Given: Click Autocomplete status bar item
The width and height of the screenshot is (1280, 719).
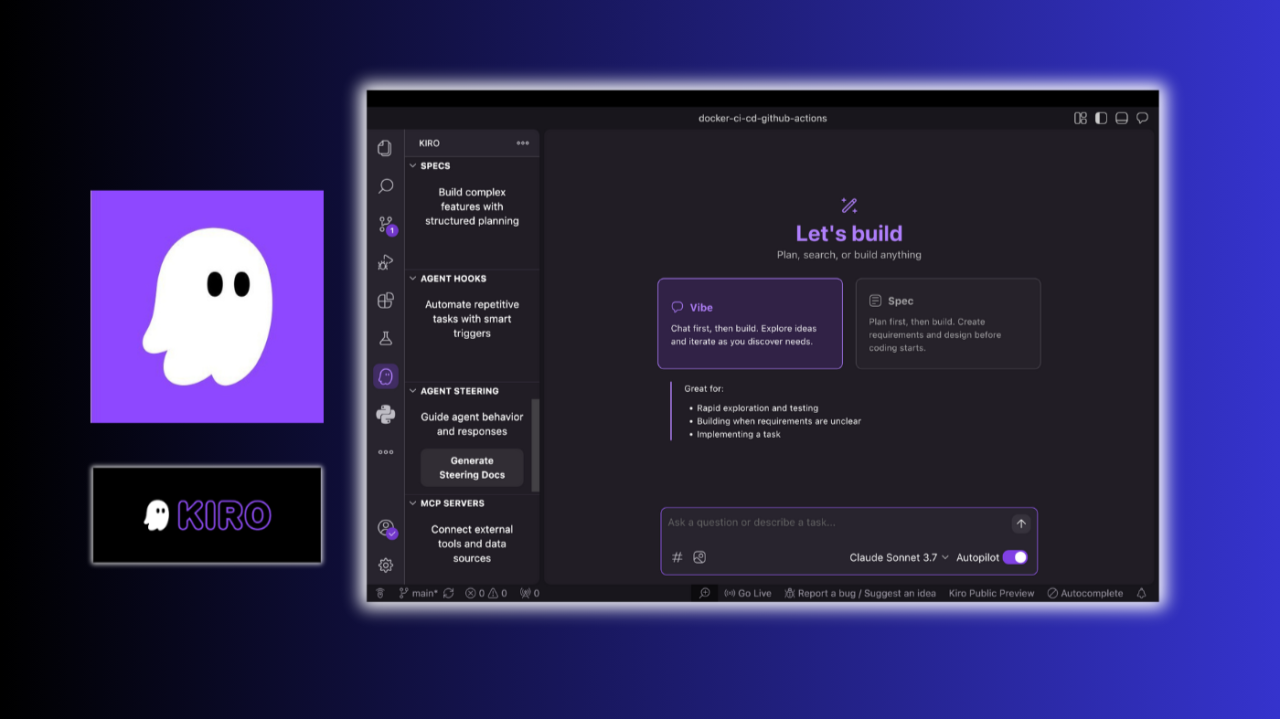Looking at the screenshot, I should click(x=1085, y=593).
